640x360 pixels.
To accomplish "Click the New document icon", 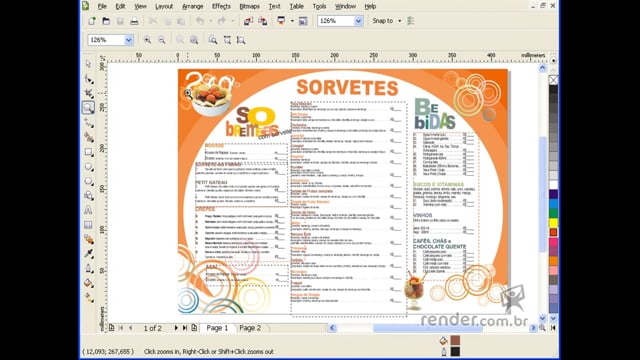I will point(92,21).
